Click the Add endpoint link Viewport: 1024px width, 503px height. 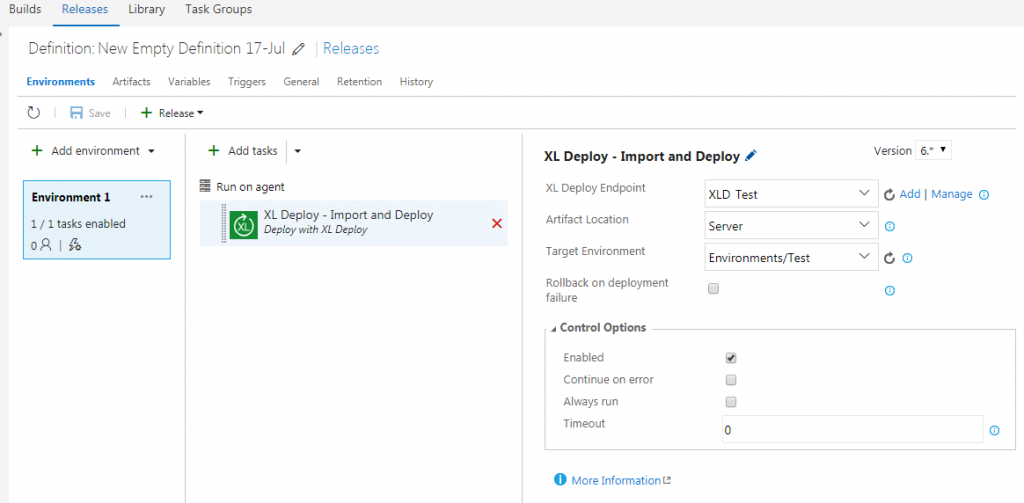pyautogui.click(x=910, y=194)
